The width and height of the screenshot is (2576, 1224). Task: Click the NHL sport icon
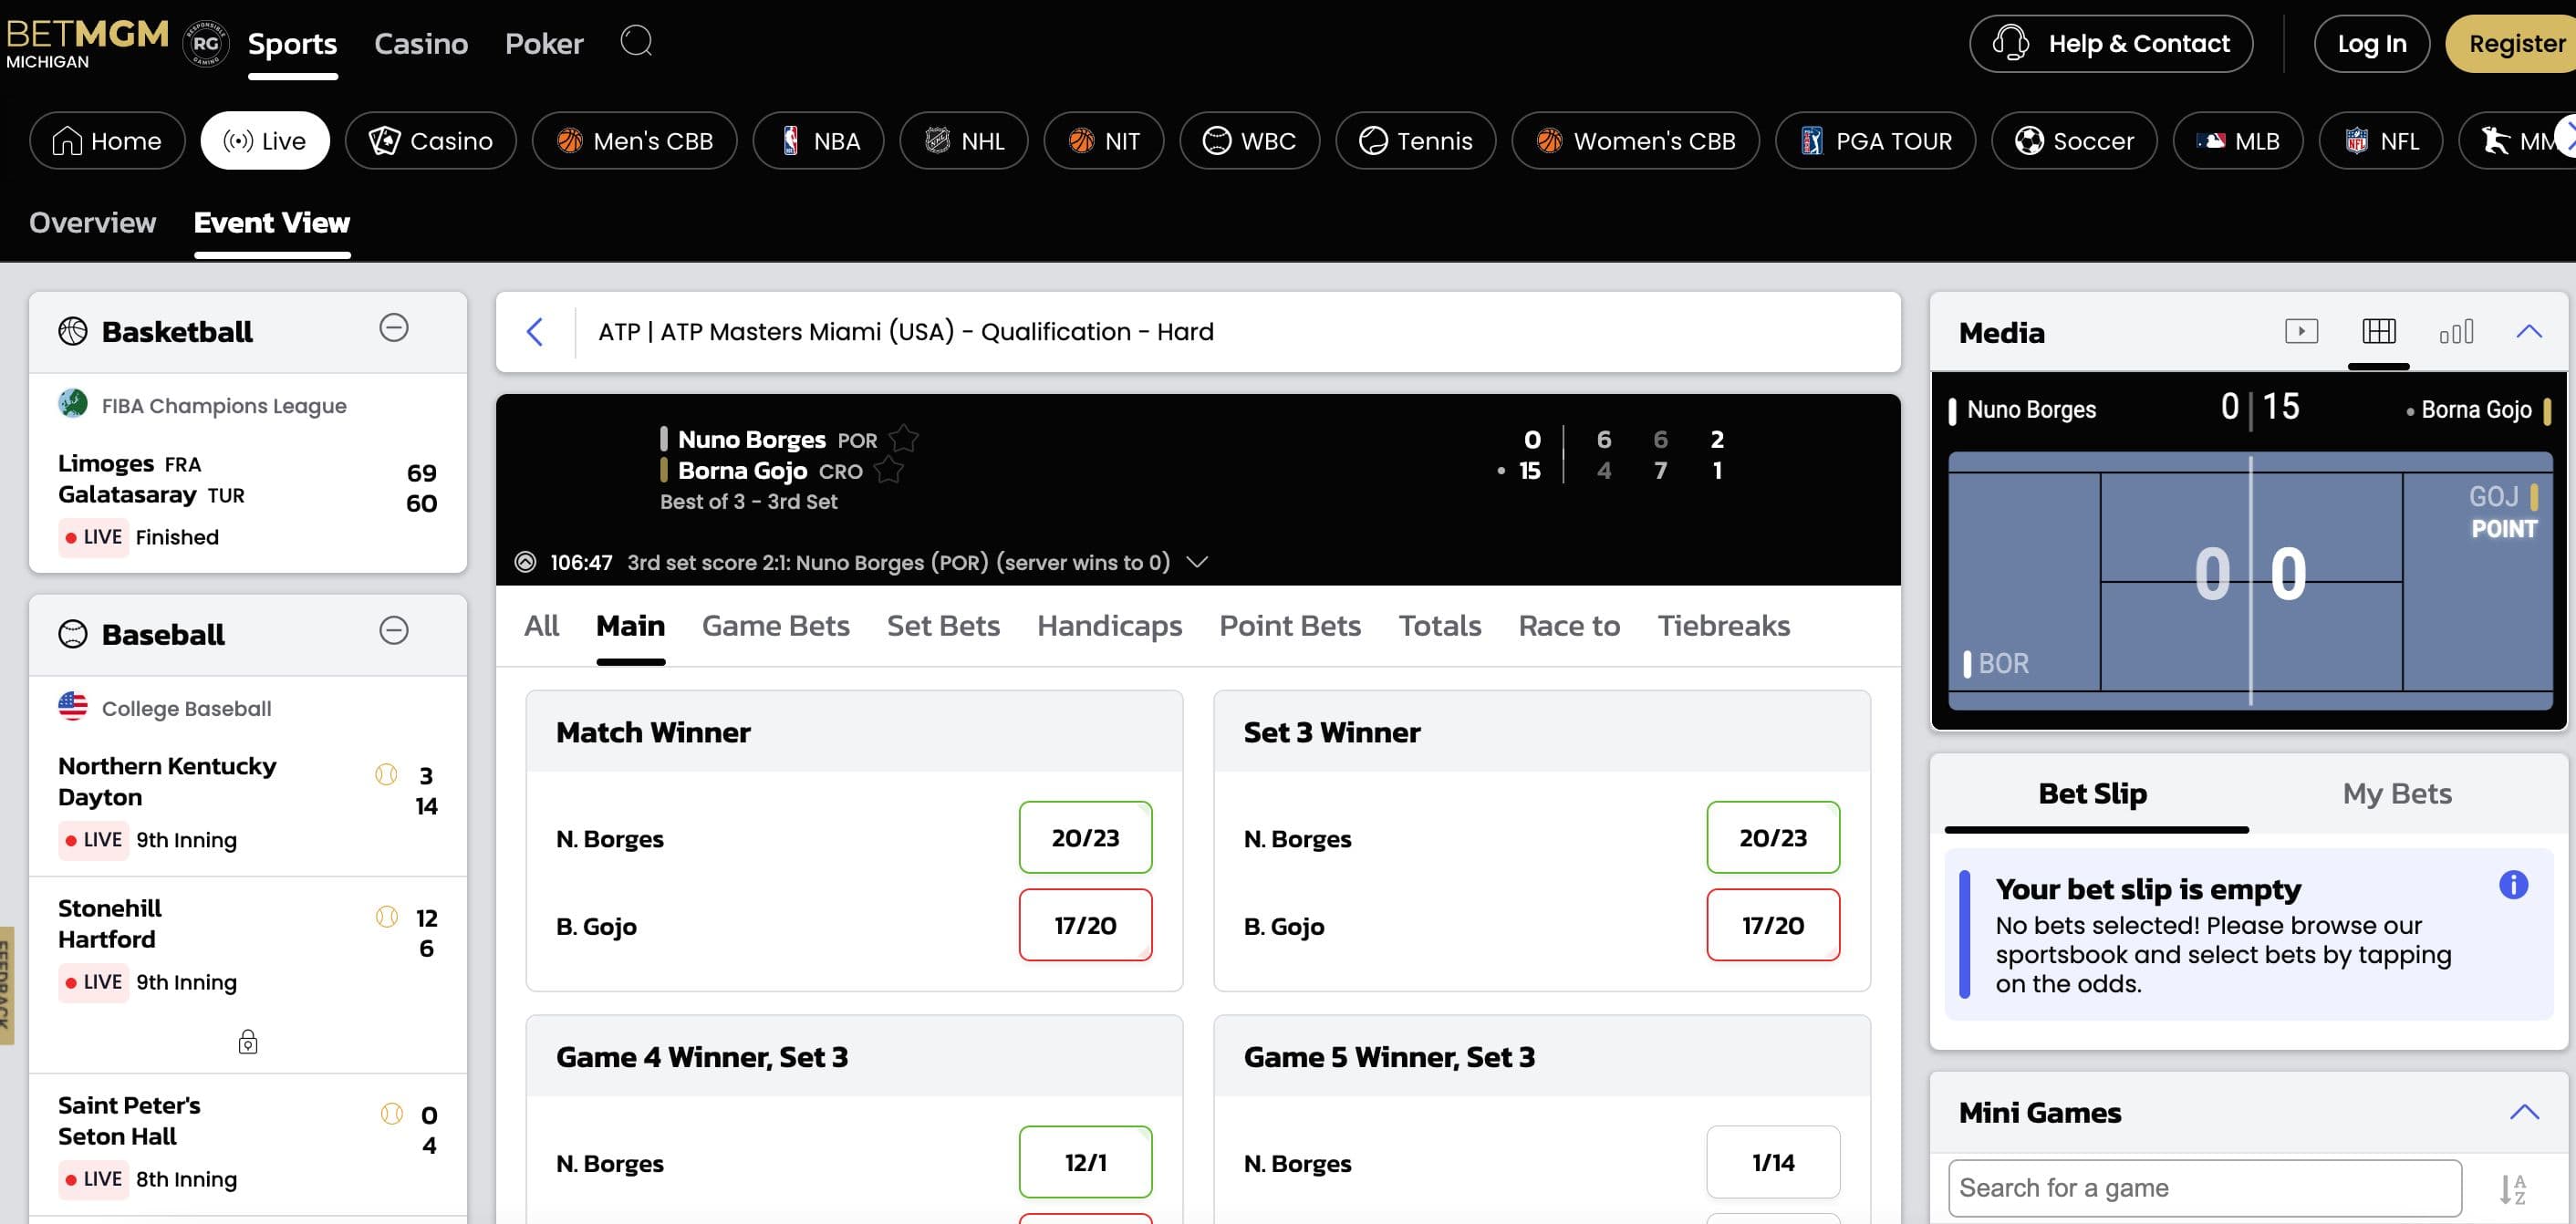click(x=938, y=140)
